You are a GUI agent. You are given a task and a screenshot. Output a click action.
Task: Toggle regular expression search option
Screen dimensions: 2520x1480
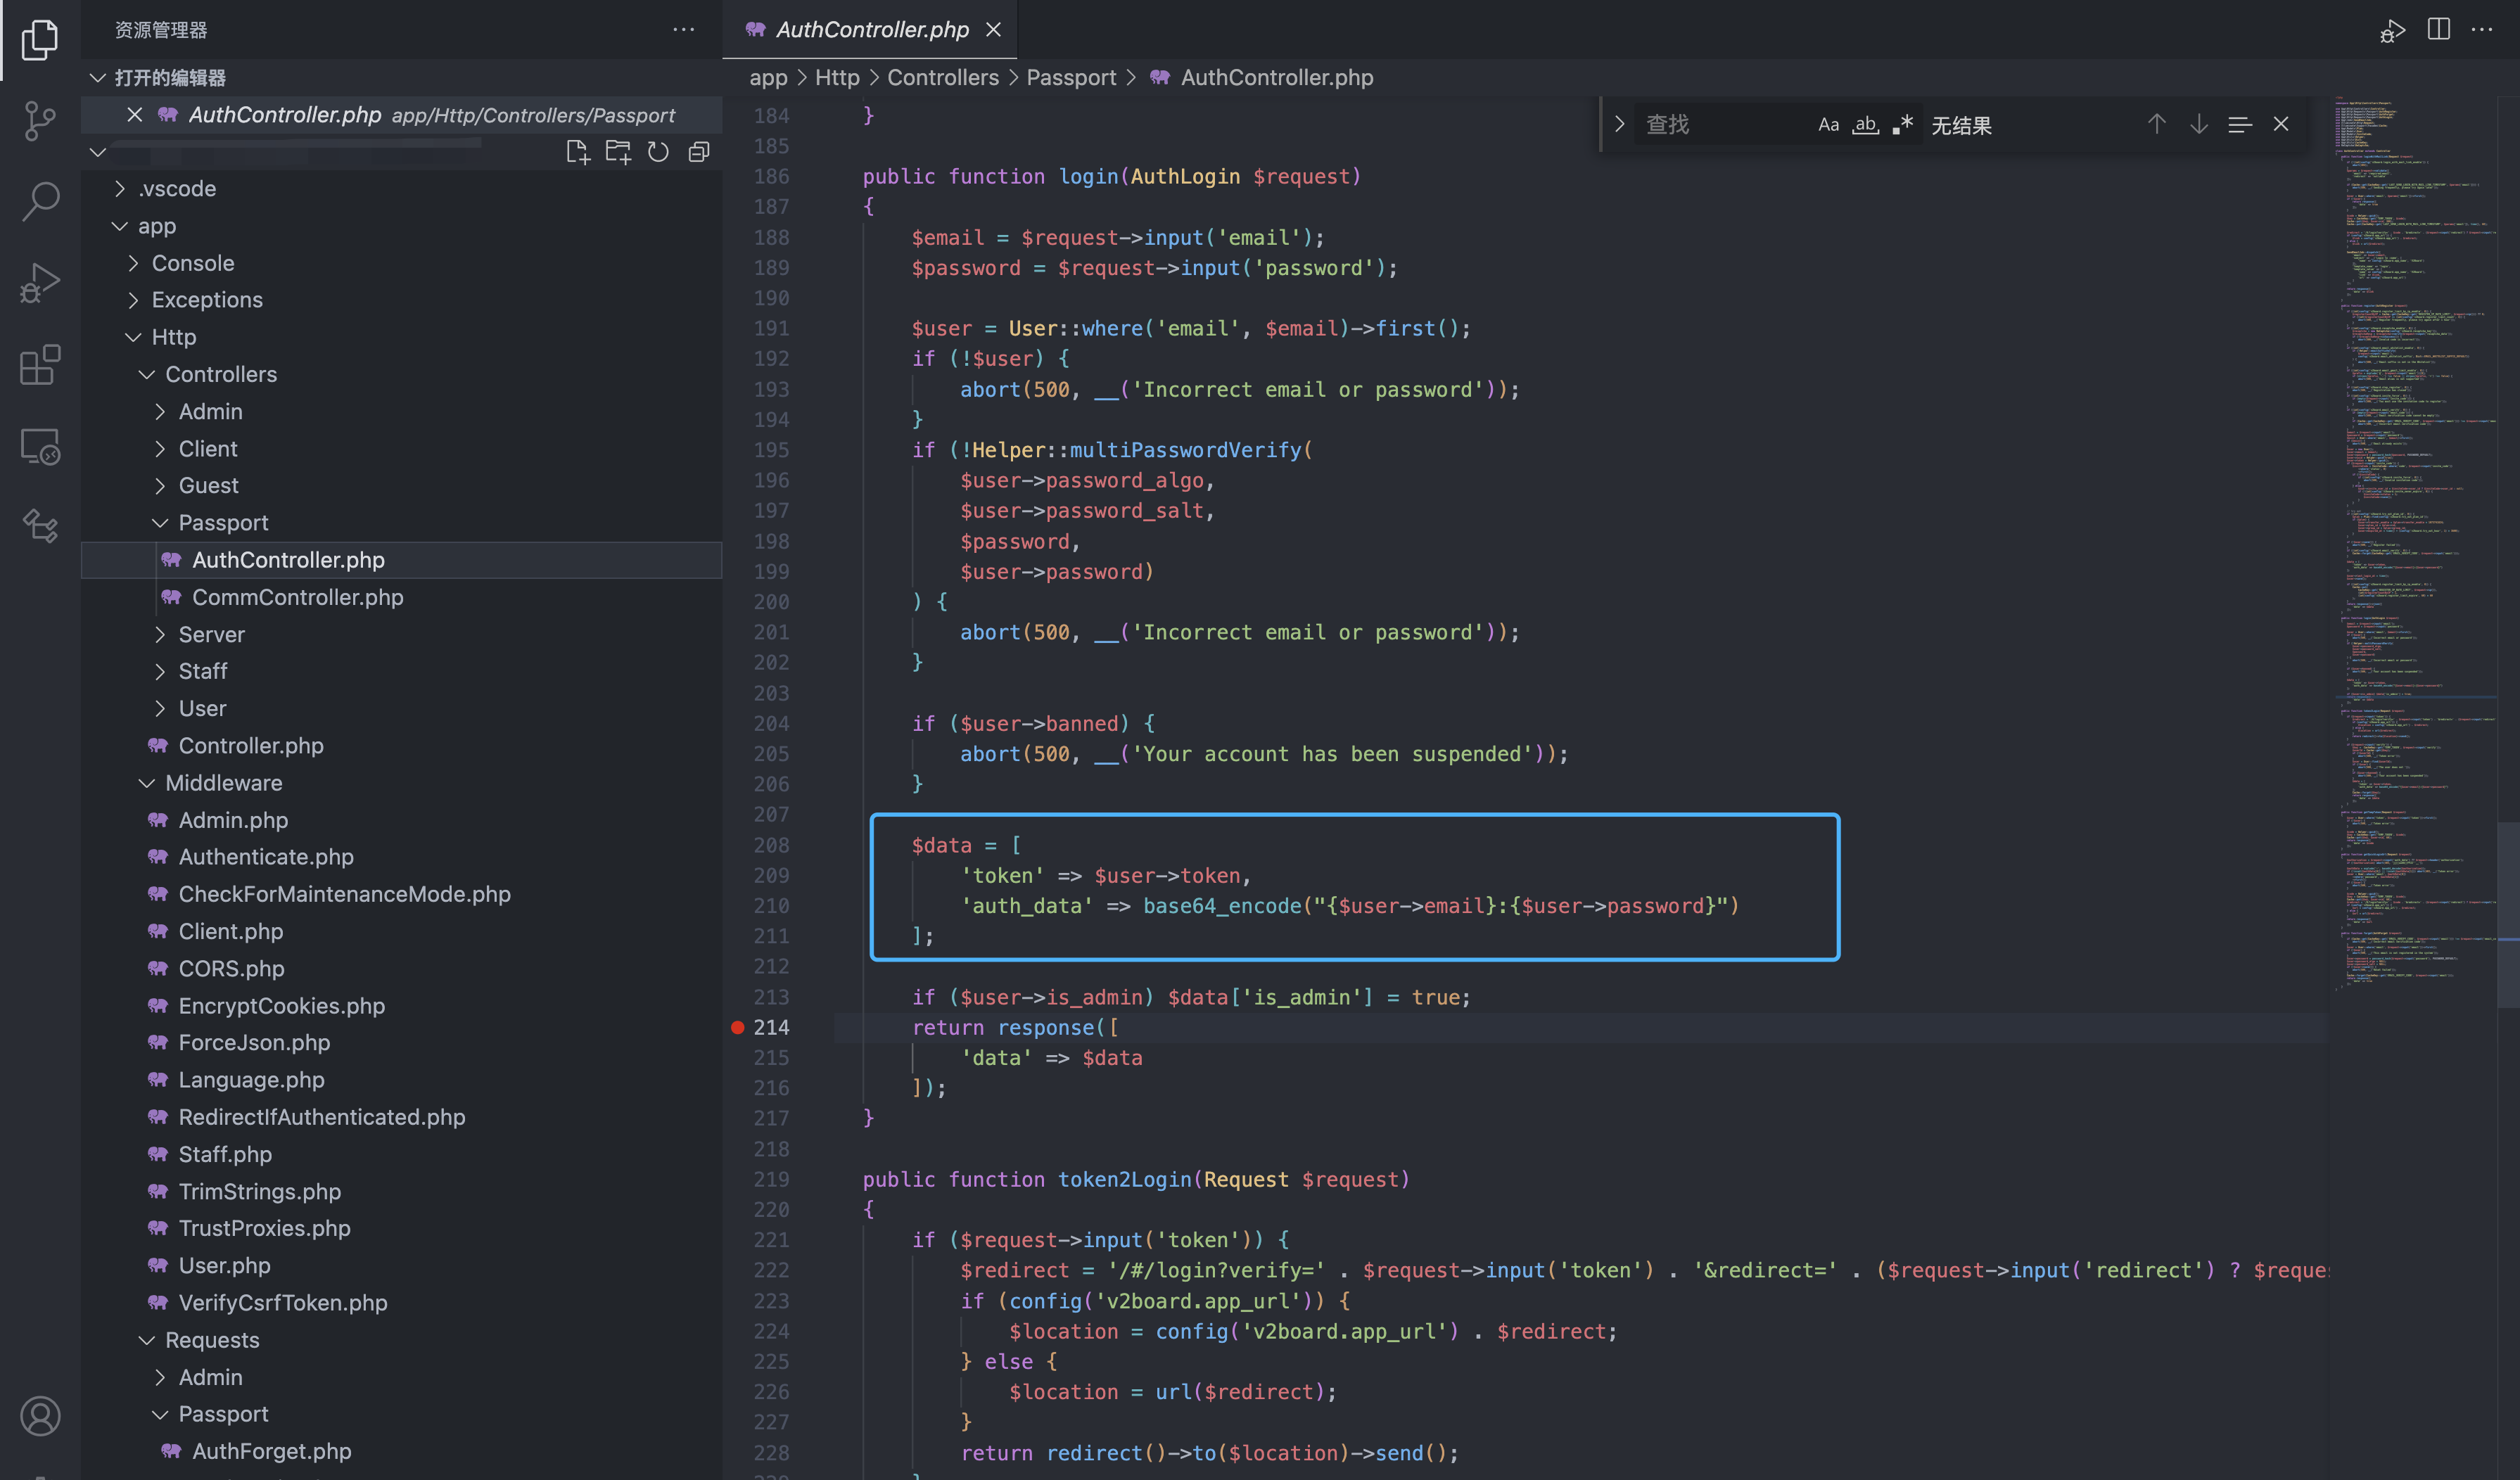(1902, 125)
